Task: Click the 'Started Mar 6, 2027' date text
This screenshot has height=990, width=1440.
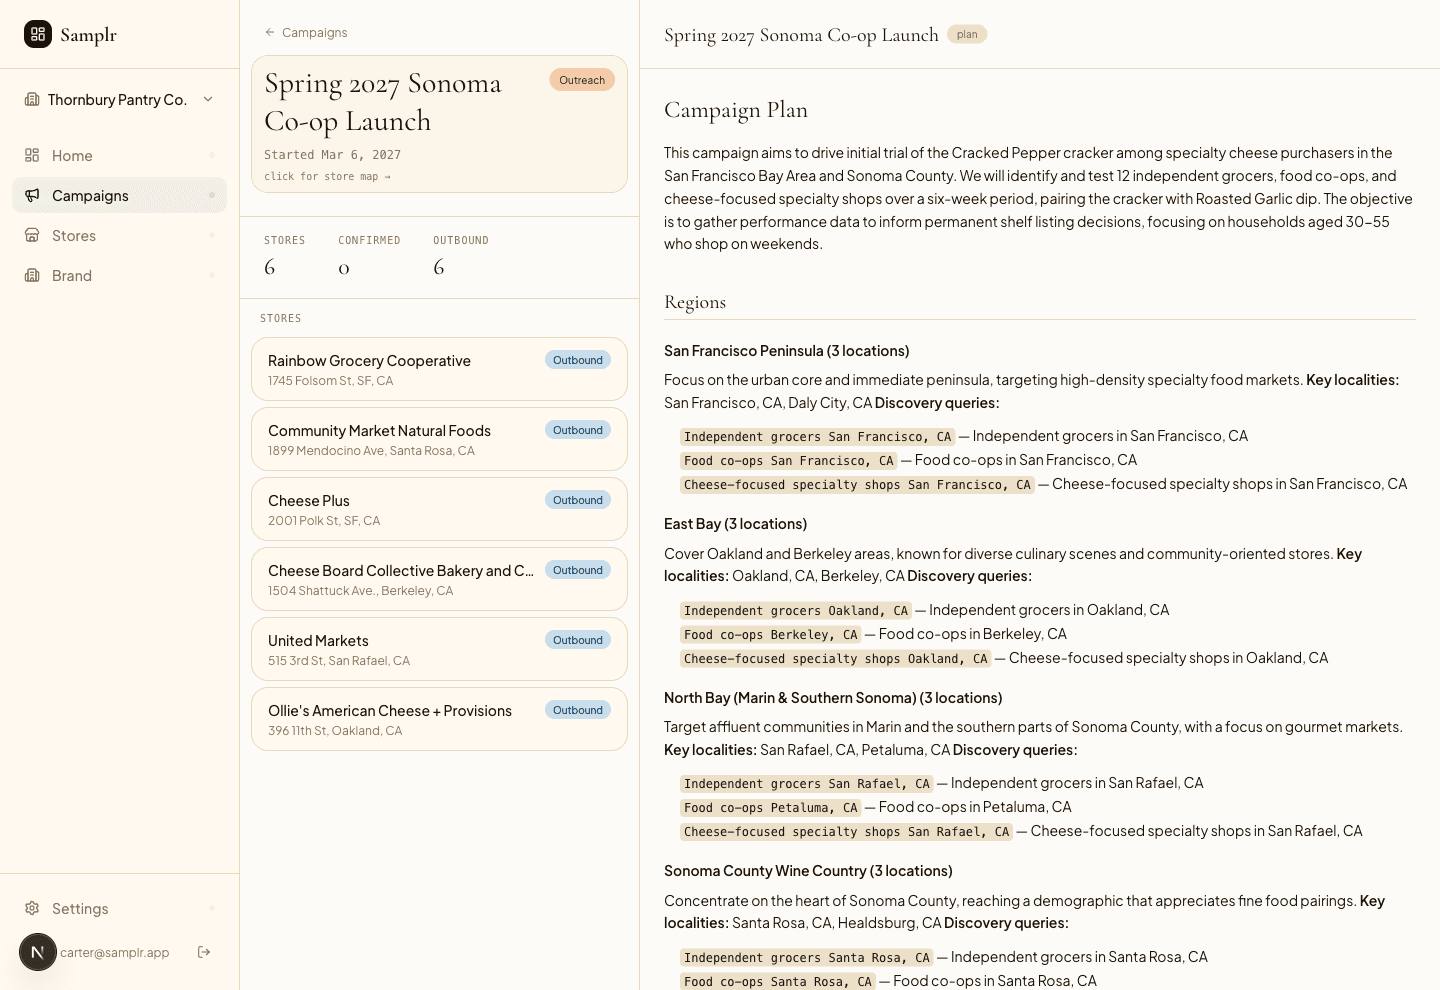Action: click(x=332, y=155)
